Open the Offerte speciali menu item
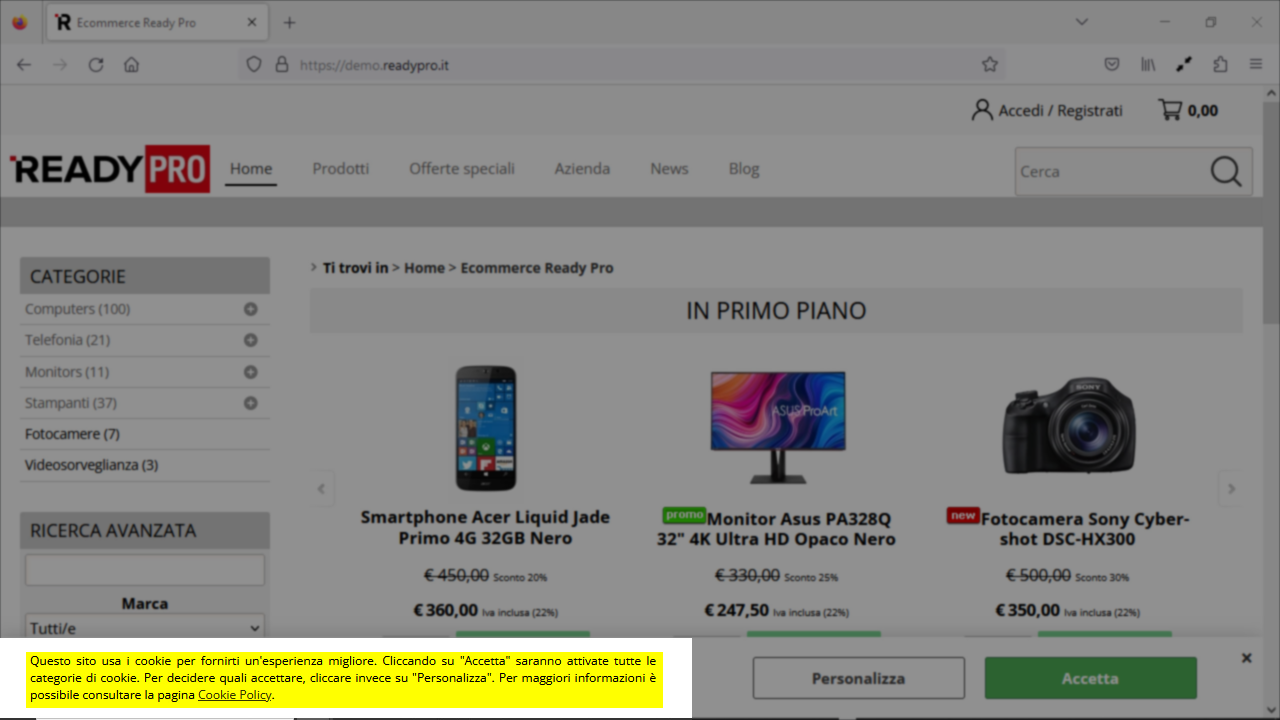Viewport: 1280px width, 720px height. tap(462, 168)
